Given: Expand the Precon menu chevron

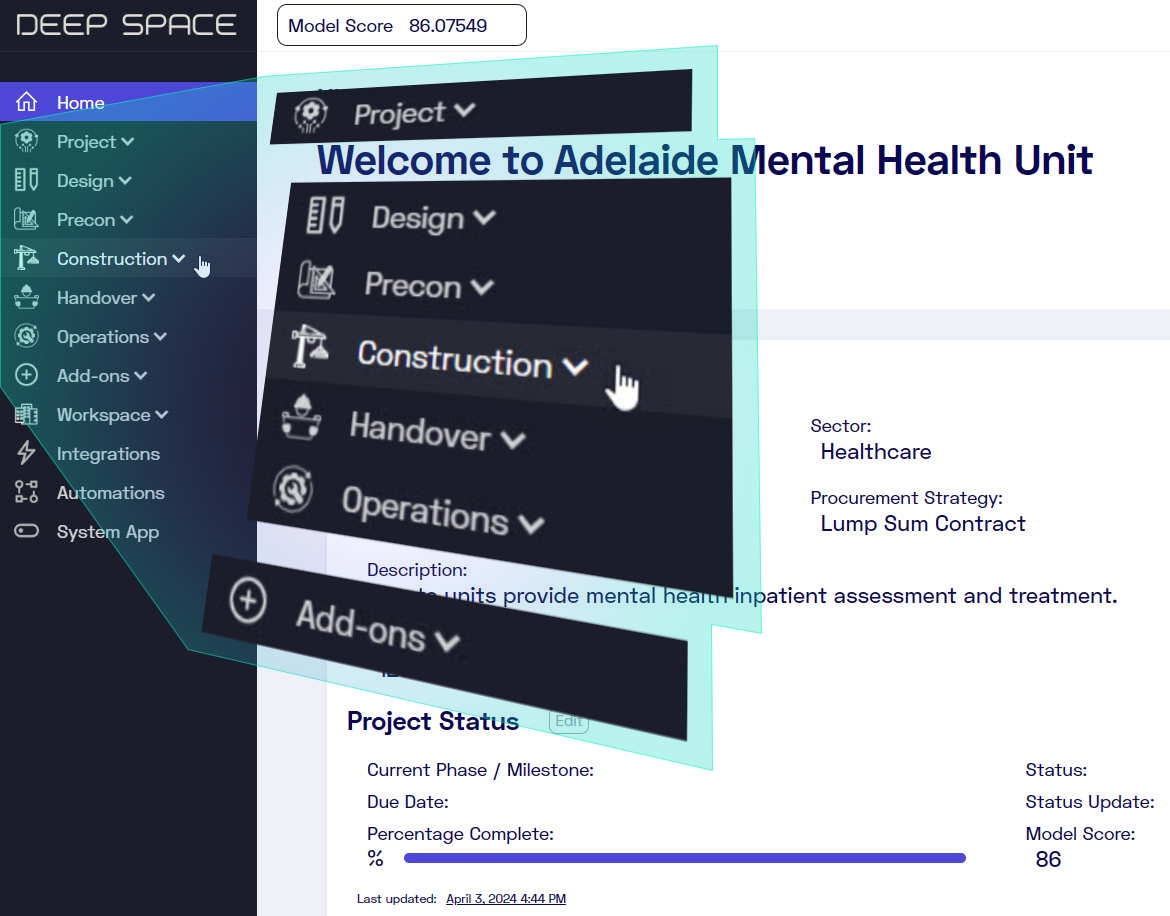Looking at the screenshot, I should 127,220.
